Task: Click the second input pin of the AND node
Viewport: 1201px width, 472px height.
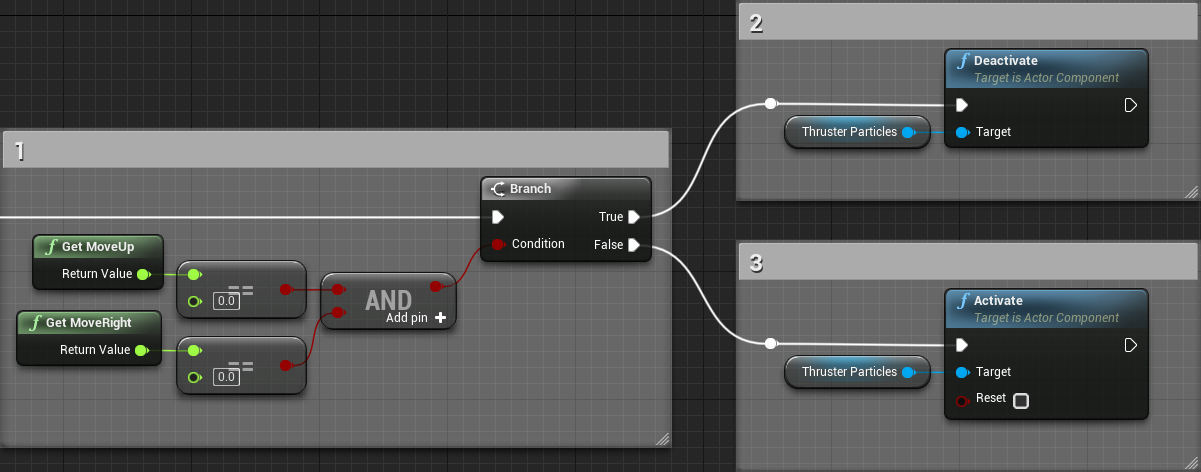Action: [337, 314]
